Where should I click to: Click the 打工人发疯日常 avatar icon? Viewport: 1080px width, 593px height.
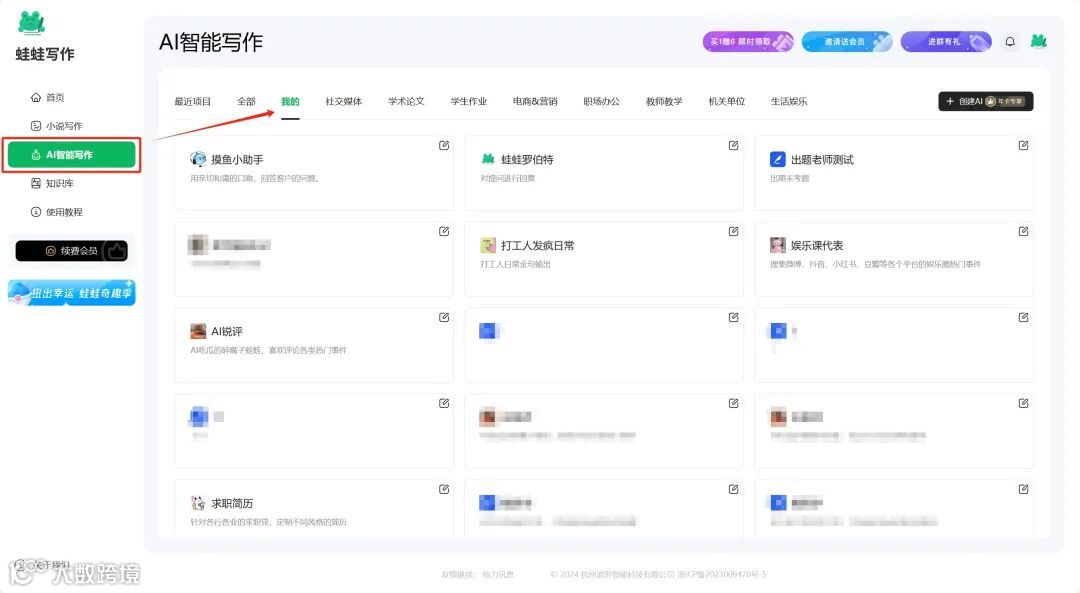point(488,245)
